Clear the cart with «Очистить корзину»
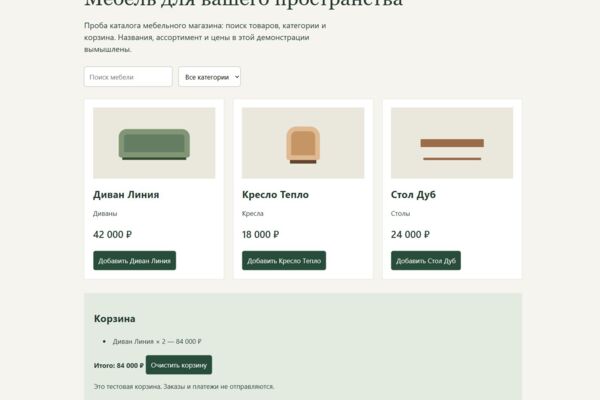Screen dimensions: 600x400 (x=179, y=365)
